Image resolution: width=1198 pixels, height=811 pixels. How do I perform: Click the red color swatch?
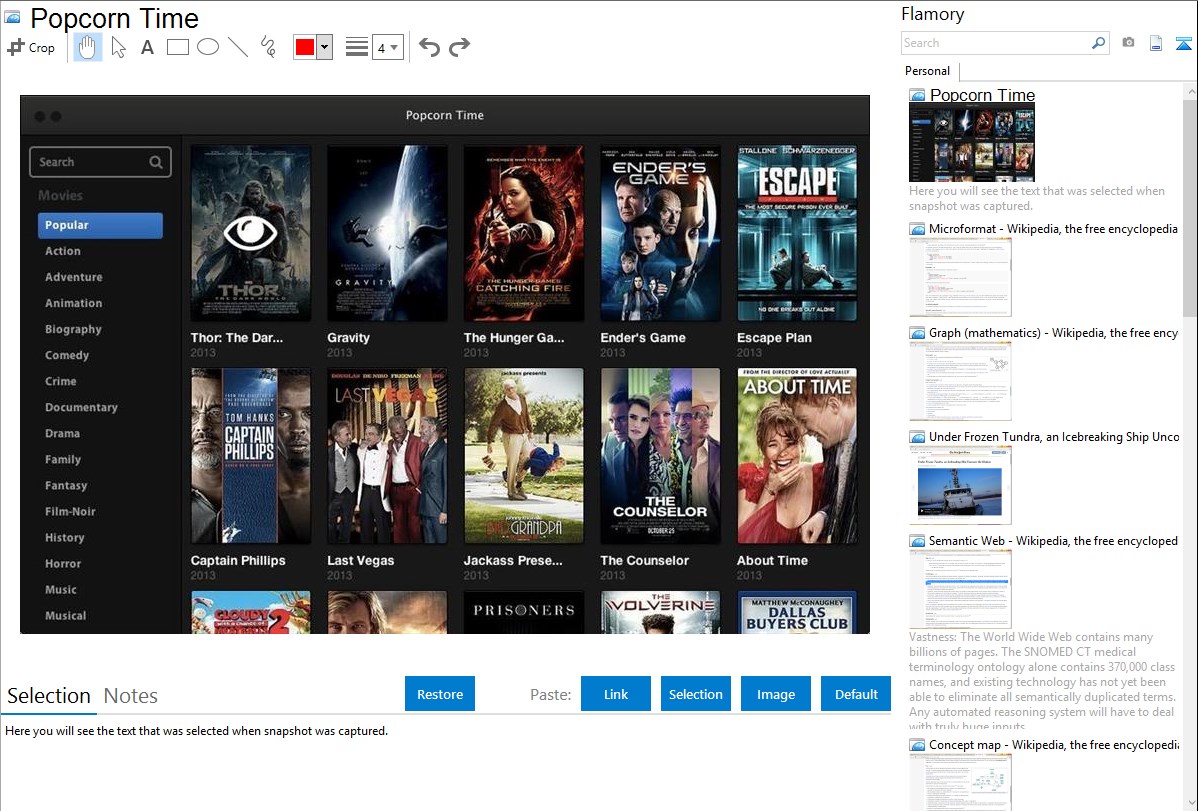tap(305, 47)
